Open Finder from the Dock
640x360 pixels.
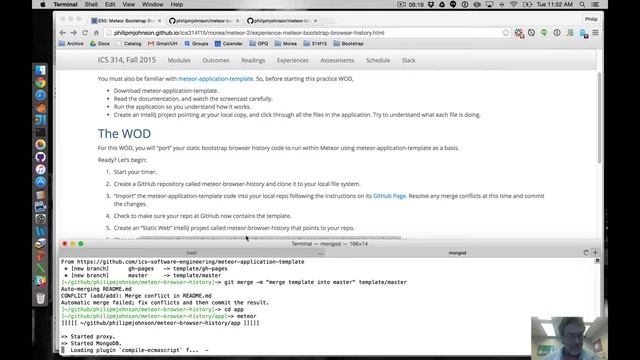[40, 70]
